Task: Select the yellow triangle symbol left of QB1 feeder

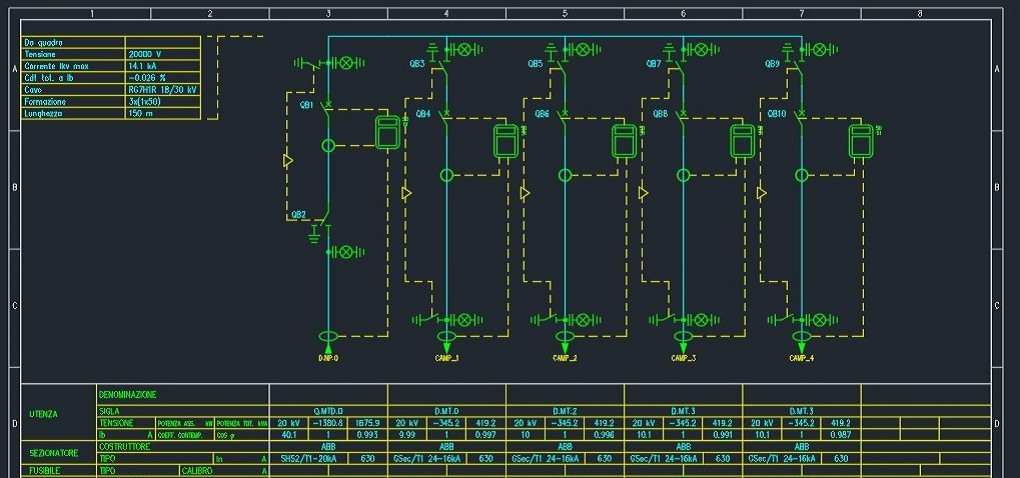Action: [288, 160]
